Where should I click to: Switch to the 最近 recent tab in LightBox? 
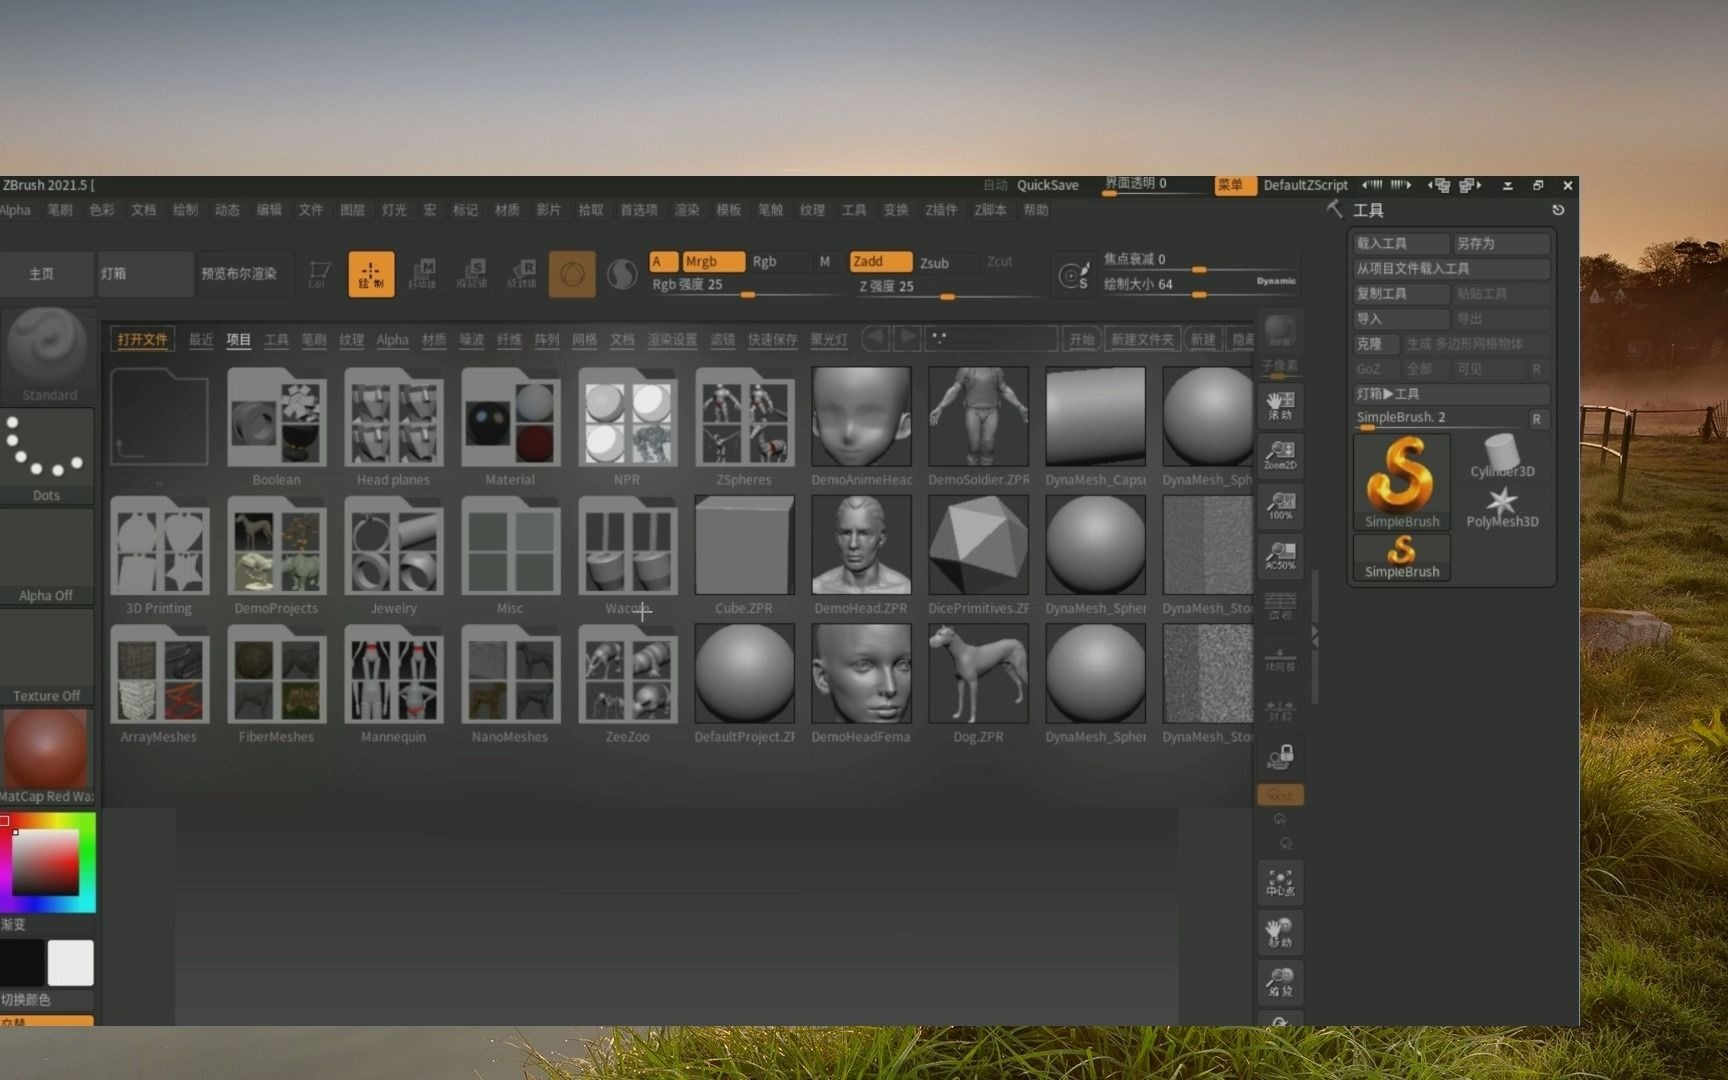click(x=201, y=339)
